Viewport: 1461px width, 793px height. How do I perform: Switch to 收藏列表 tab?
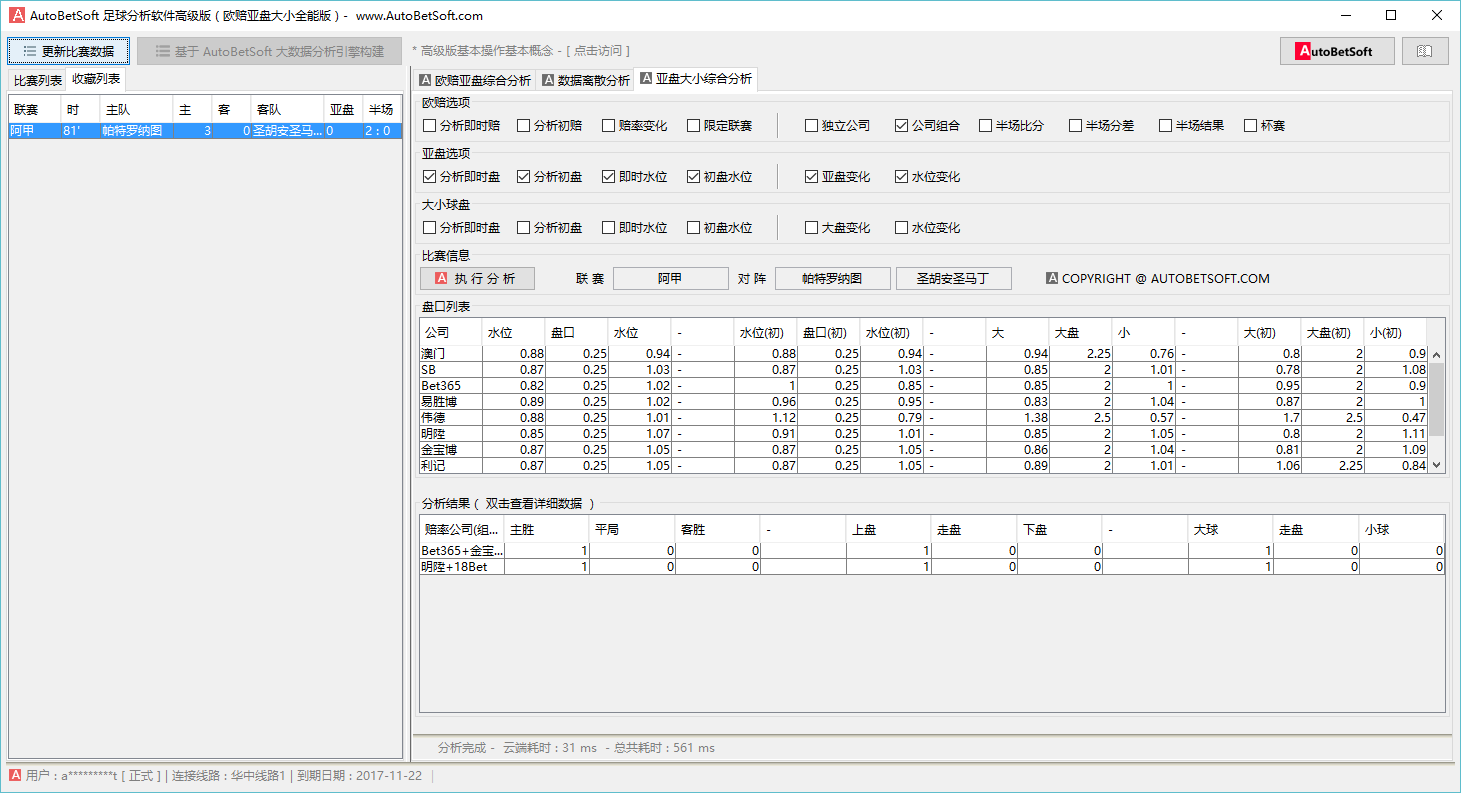[96, 79]
